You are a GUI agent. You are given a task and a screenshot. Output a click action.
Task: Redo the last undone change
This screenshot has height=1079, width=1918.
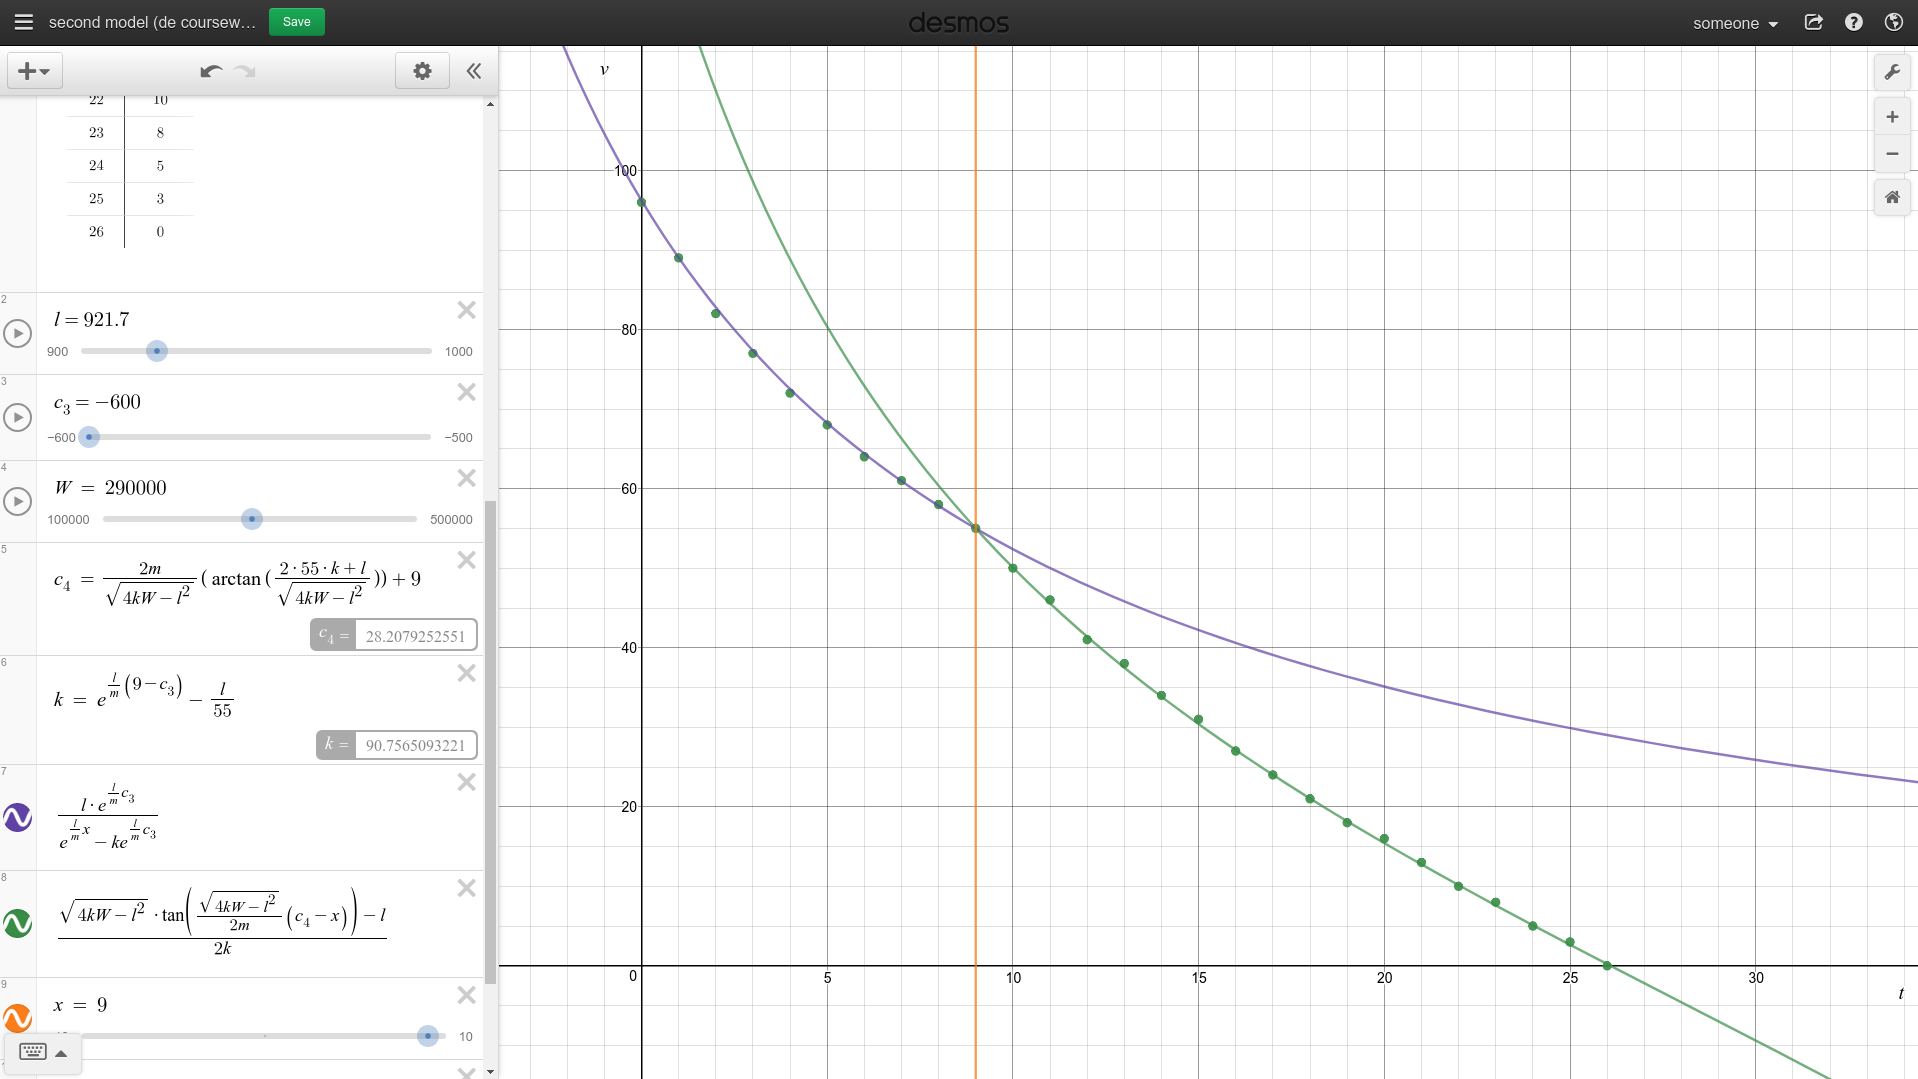[x=245, y=71]
